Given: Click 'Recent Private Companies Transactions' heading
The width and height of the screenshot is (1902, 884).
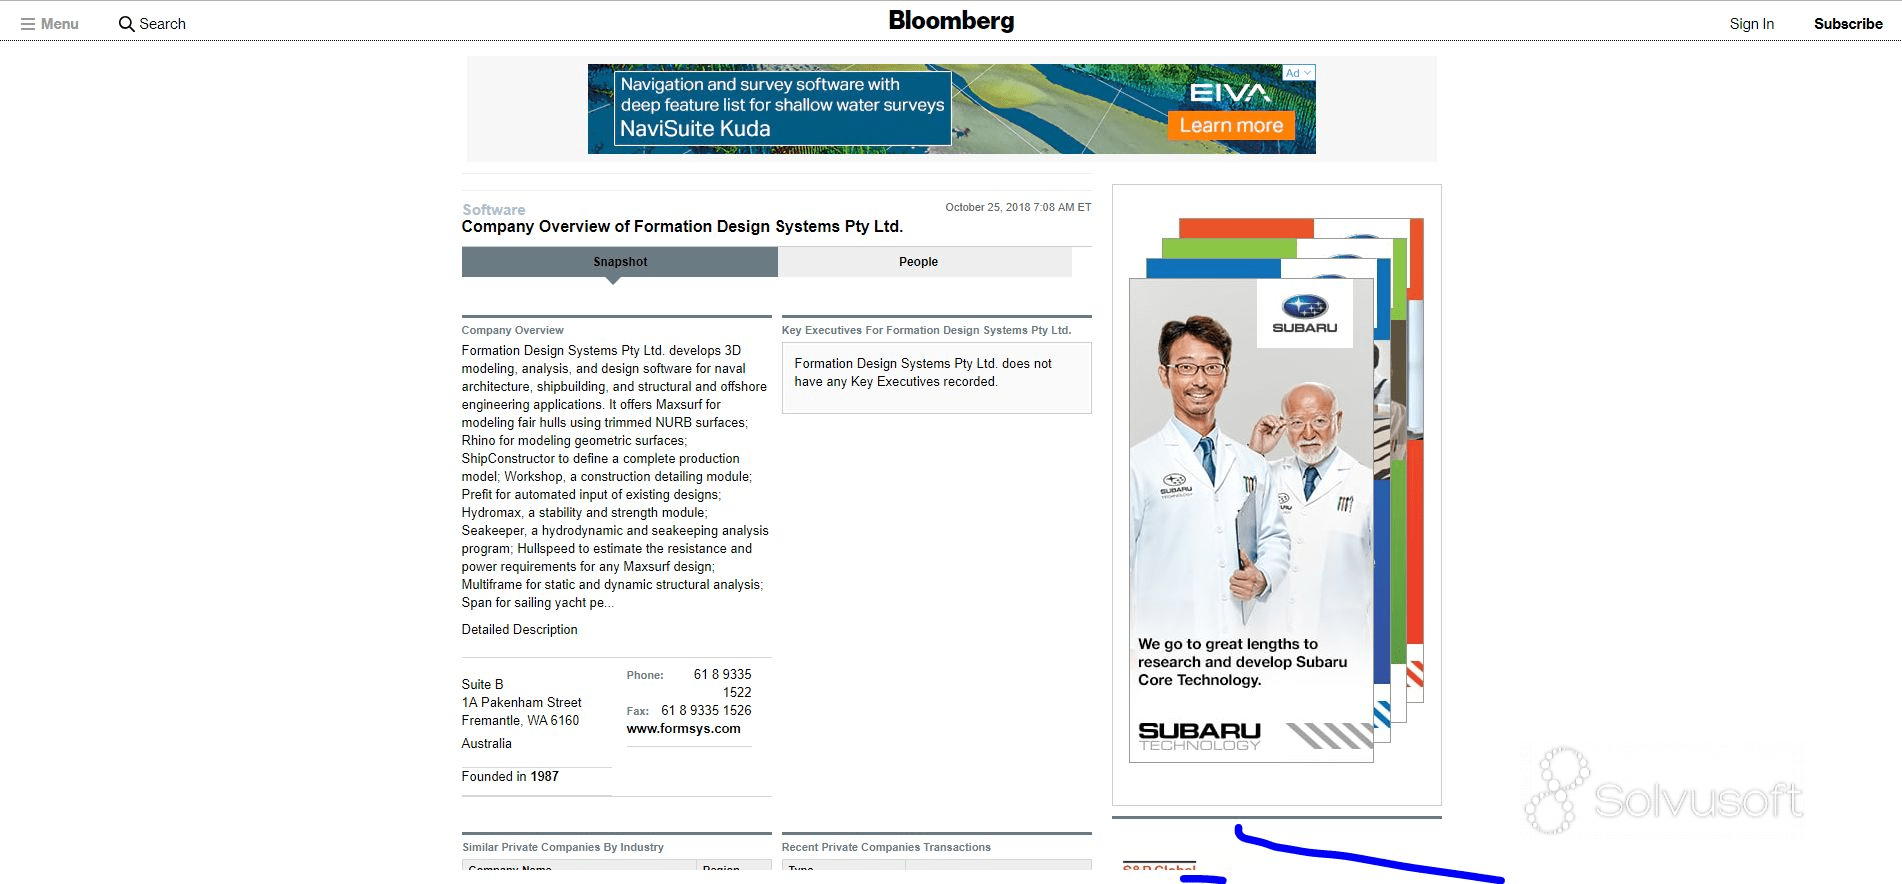Looking at the screenshot, I should tap(886, 847).
